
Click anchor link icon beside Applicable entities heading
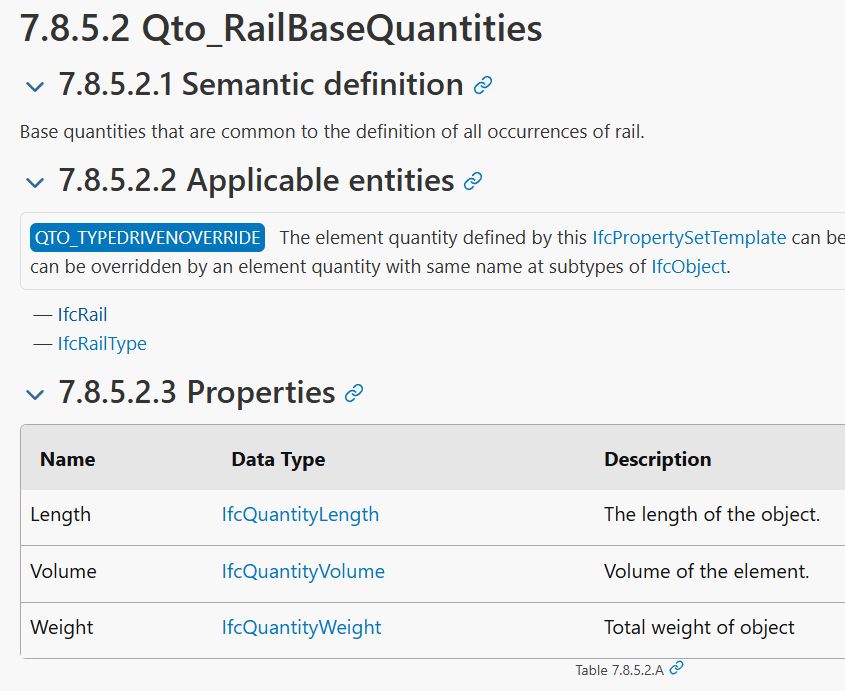pyautogui.click(x=473, y=181)
